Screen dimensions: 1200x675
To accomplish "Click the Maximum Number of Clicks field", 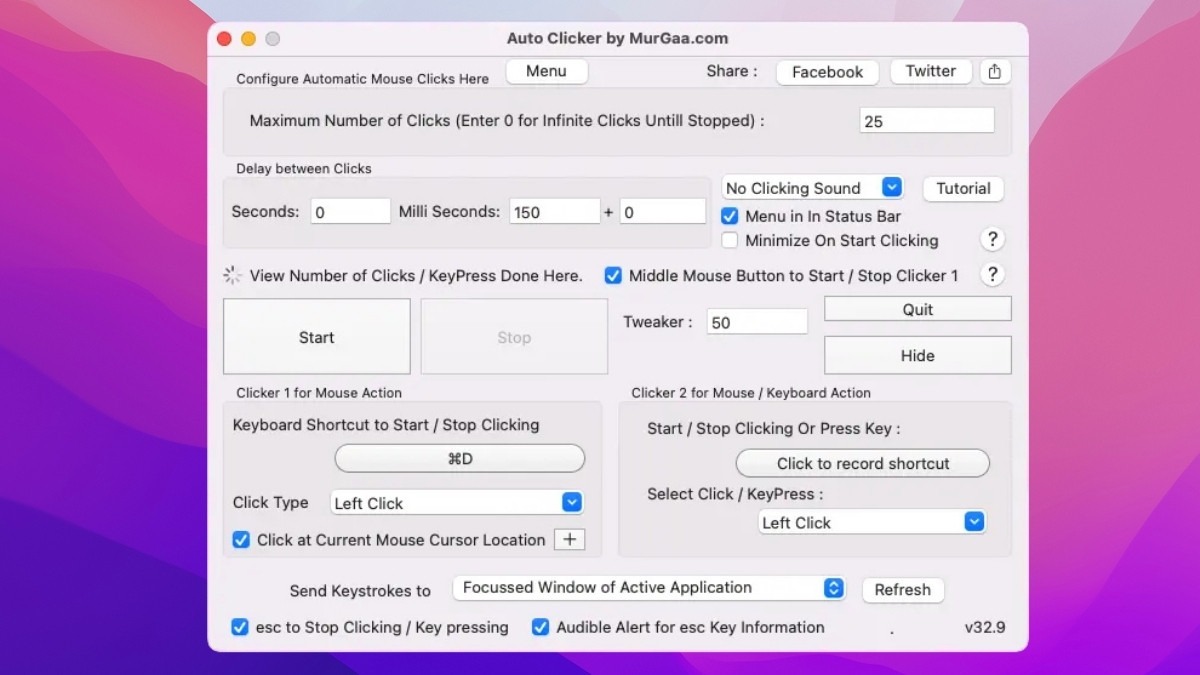I will 927,121.
